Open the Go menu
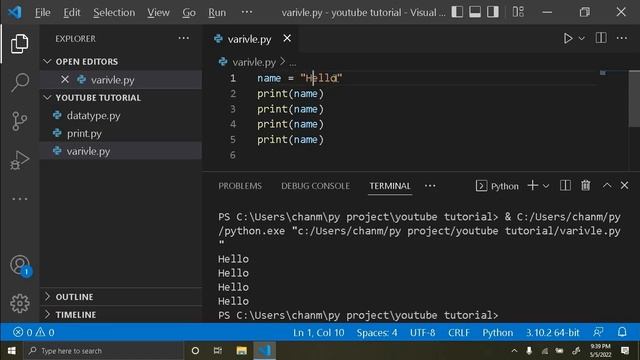Image resolution: width=640 pixels, height=360 pixels. tap(189, 12)
